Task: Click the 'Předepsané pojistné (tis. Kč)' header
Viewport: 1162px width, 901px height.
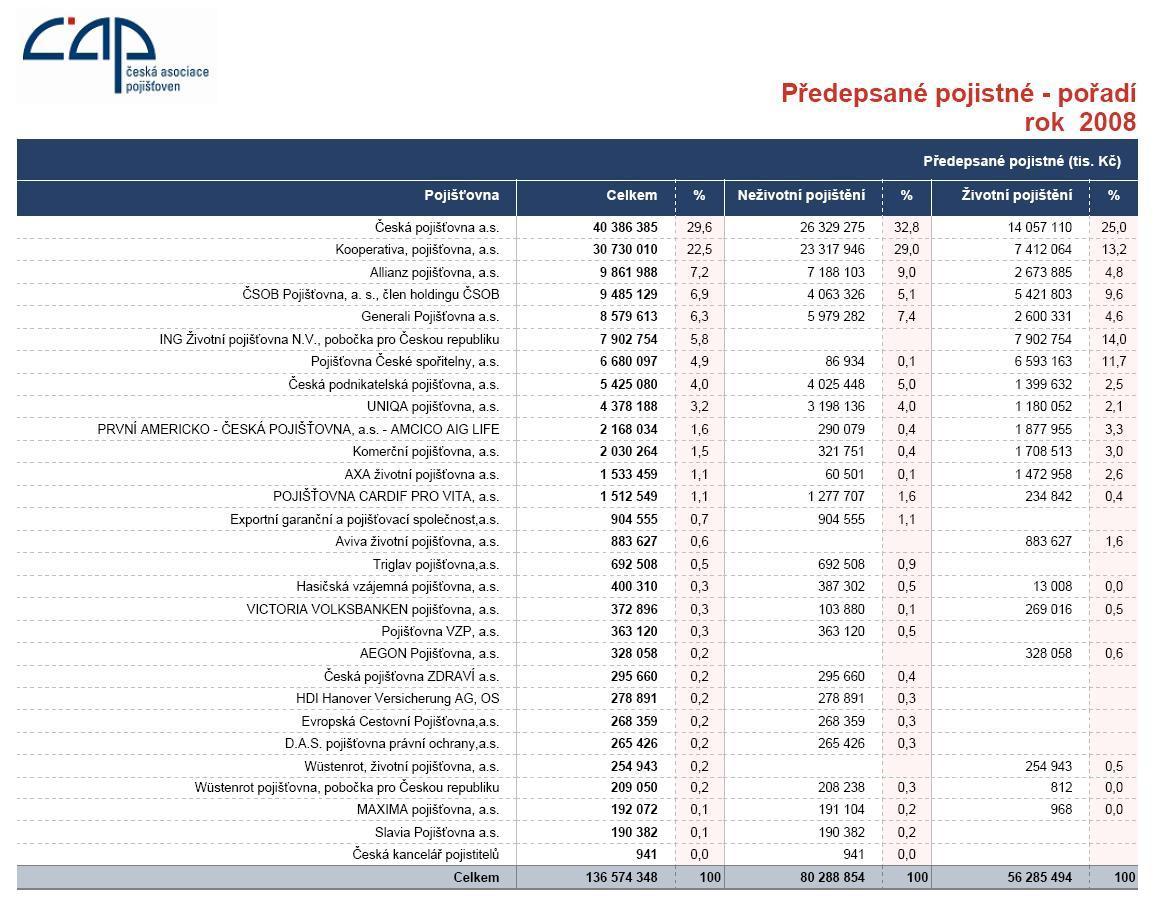Action: (x=1022, y=161)
